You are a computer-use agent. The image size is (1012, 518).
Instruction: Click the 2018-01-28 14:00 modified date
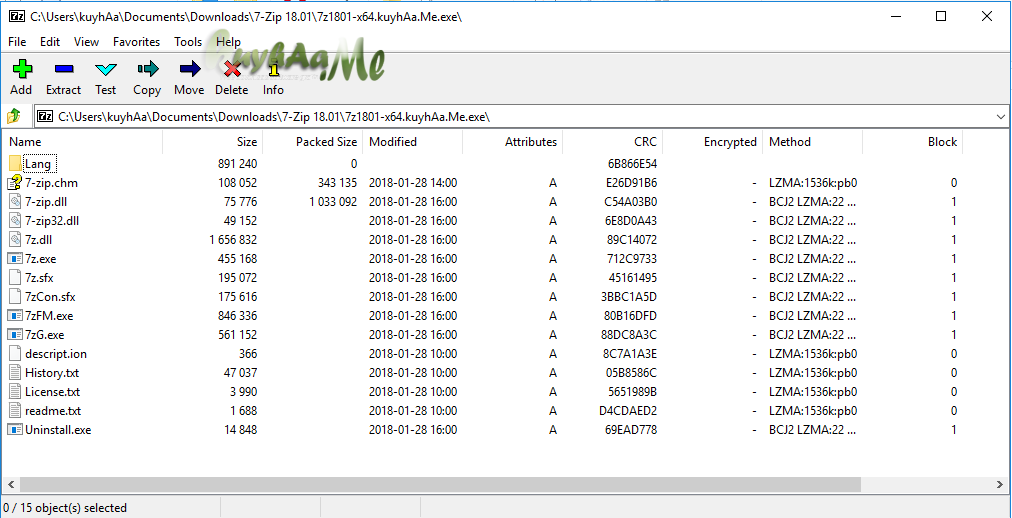tap(413, 183)
